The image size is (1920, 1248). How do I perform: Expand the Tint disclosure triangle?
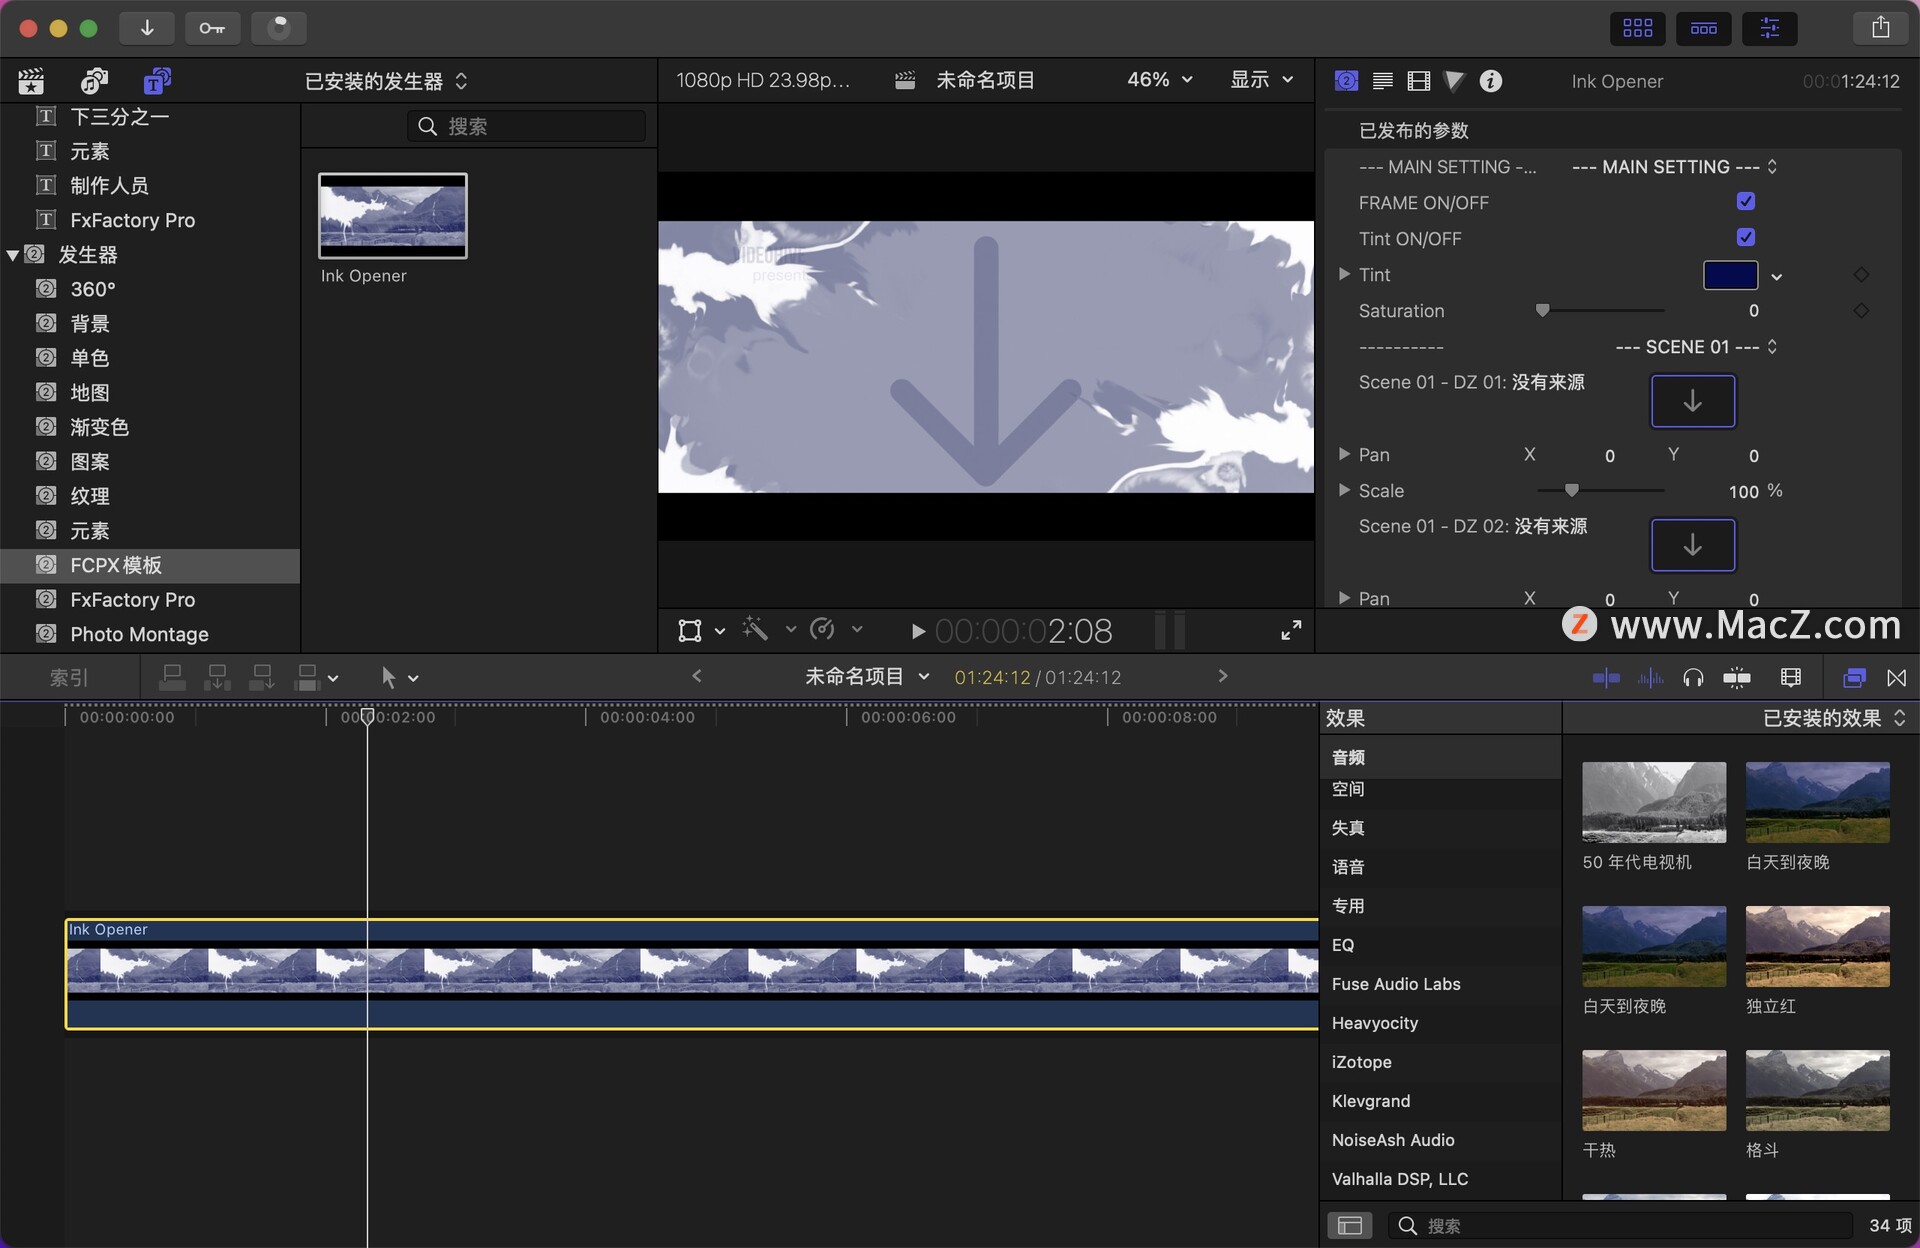1344,274
